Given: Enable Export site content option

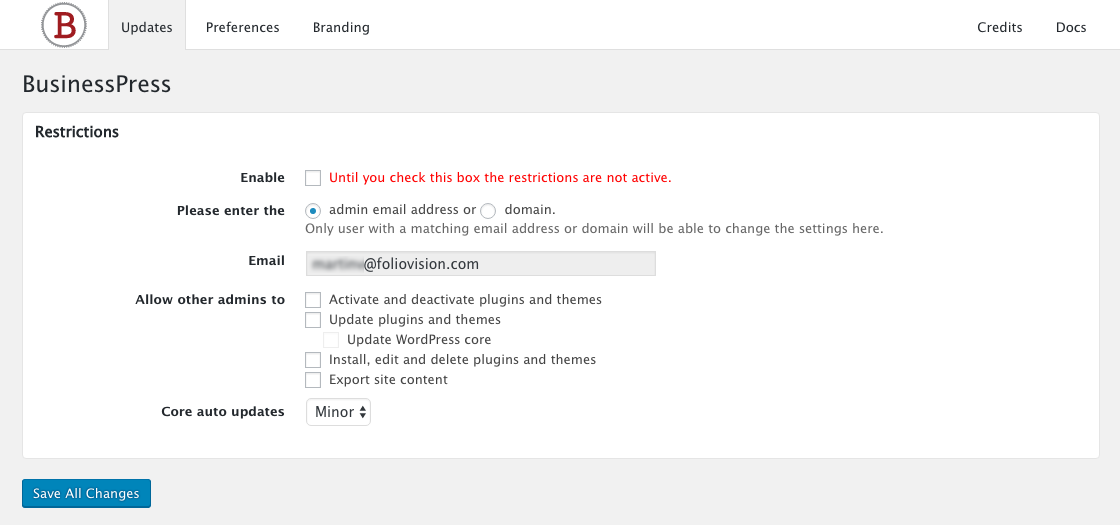Looking at the screenshot, I should (313, 380).
